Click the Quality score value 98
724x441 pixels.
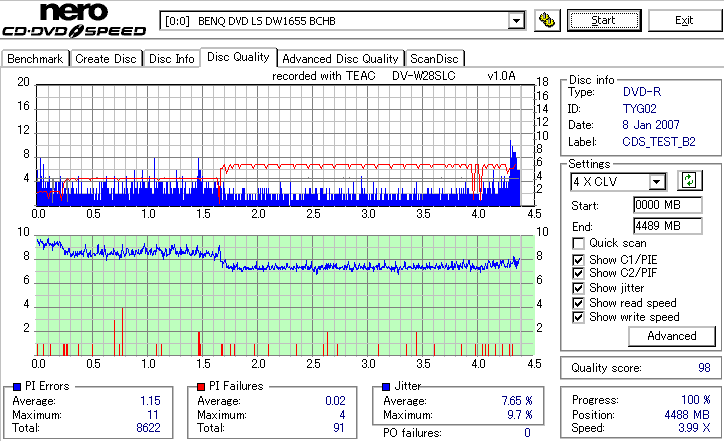point(704,368)
